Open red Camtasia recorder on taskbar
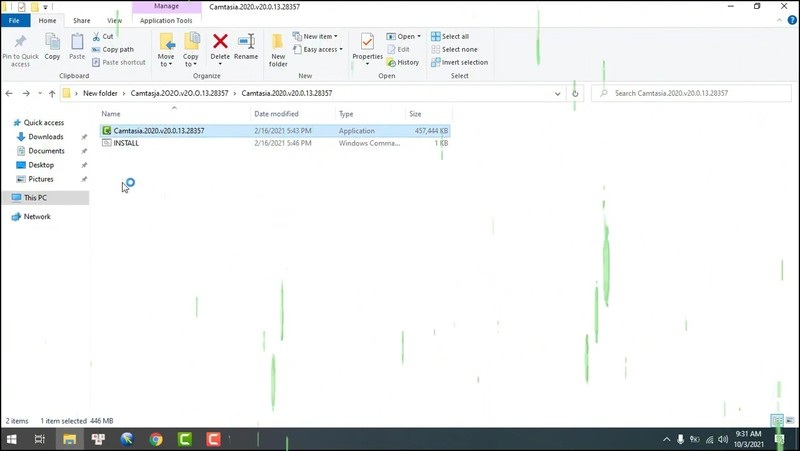This screenshot has width=800, height=451. (213, 439)
